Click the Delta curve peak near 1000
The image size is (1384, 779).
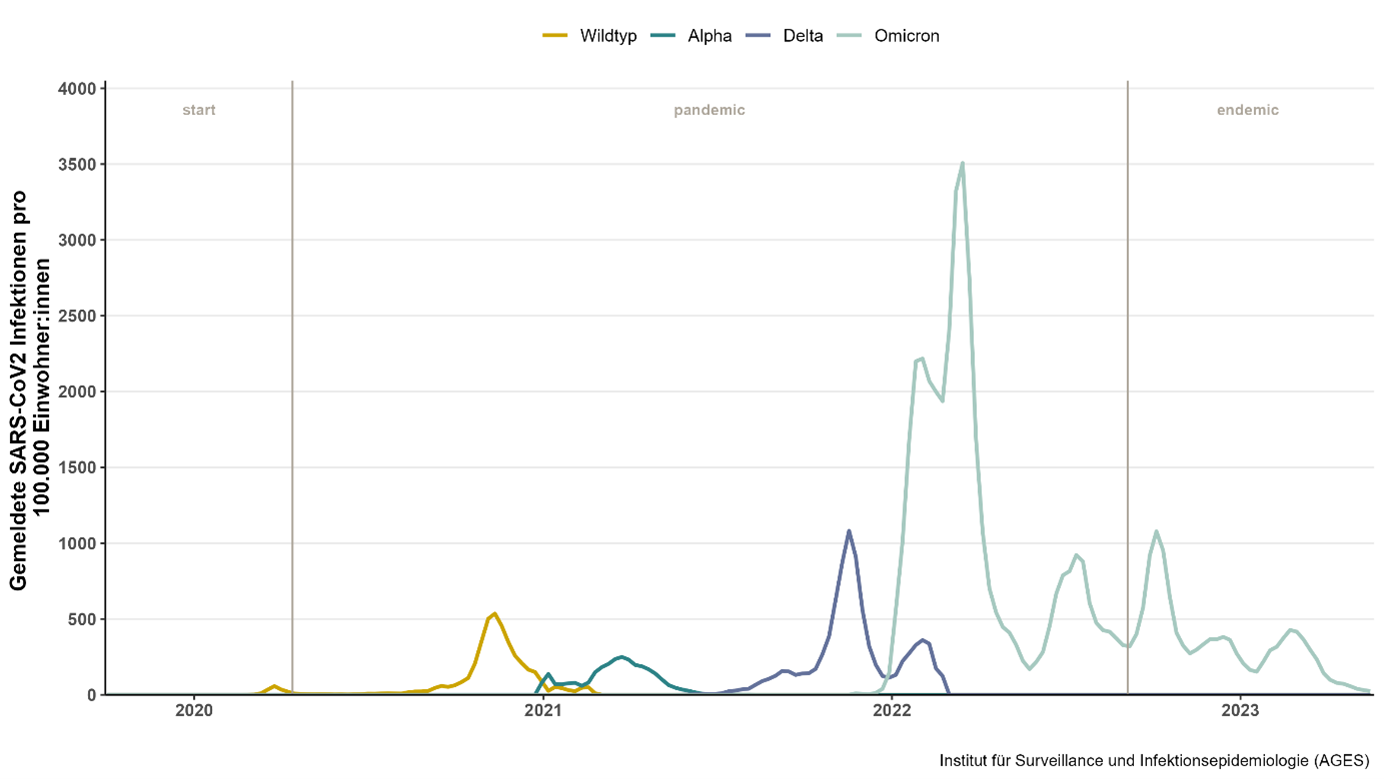click(849, 531)
